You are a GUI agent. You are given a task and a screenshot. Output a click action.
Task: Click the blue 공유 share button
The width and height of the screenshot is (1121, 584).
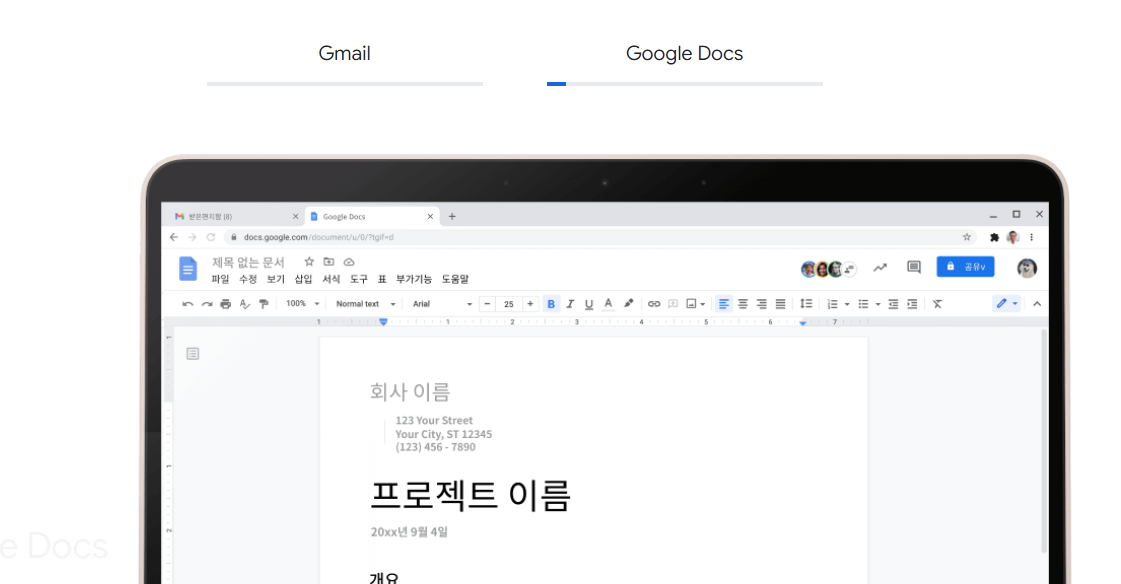(965, 267)
